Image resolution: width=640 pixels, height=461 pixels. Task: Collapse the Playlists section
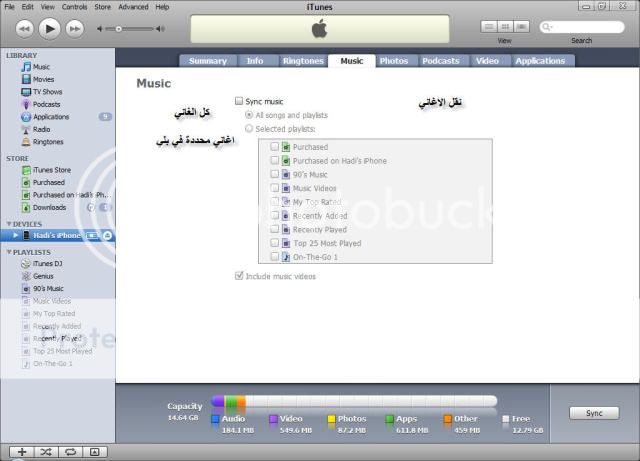(x=9, y=252)
